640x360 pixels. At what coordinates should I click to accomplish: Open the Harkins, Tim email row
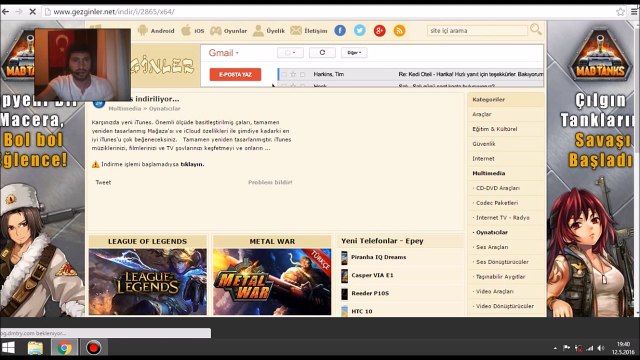411,74
